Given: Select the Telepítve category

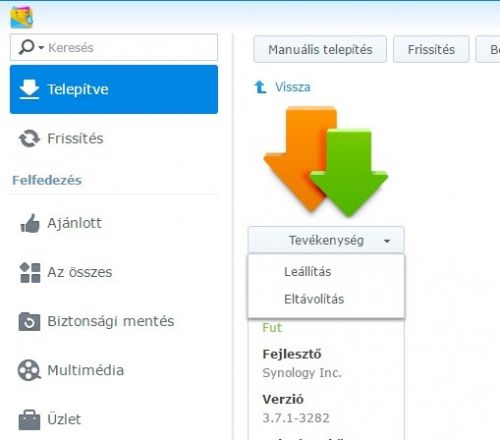Looking at the screenshot, I should click(114, 89).
